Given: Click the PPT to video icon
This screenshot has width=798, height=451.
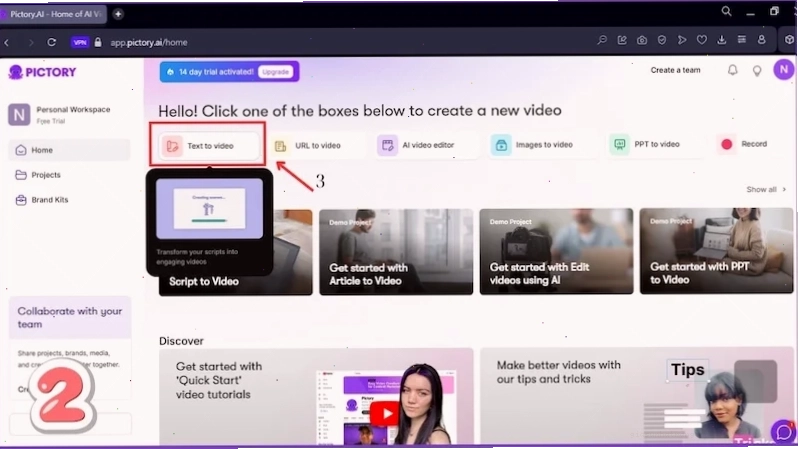Looking at the screenshot, I should 619,145.
